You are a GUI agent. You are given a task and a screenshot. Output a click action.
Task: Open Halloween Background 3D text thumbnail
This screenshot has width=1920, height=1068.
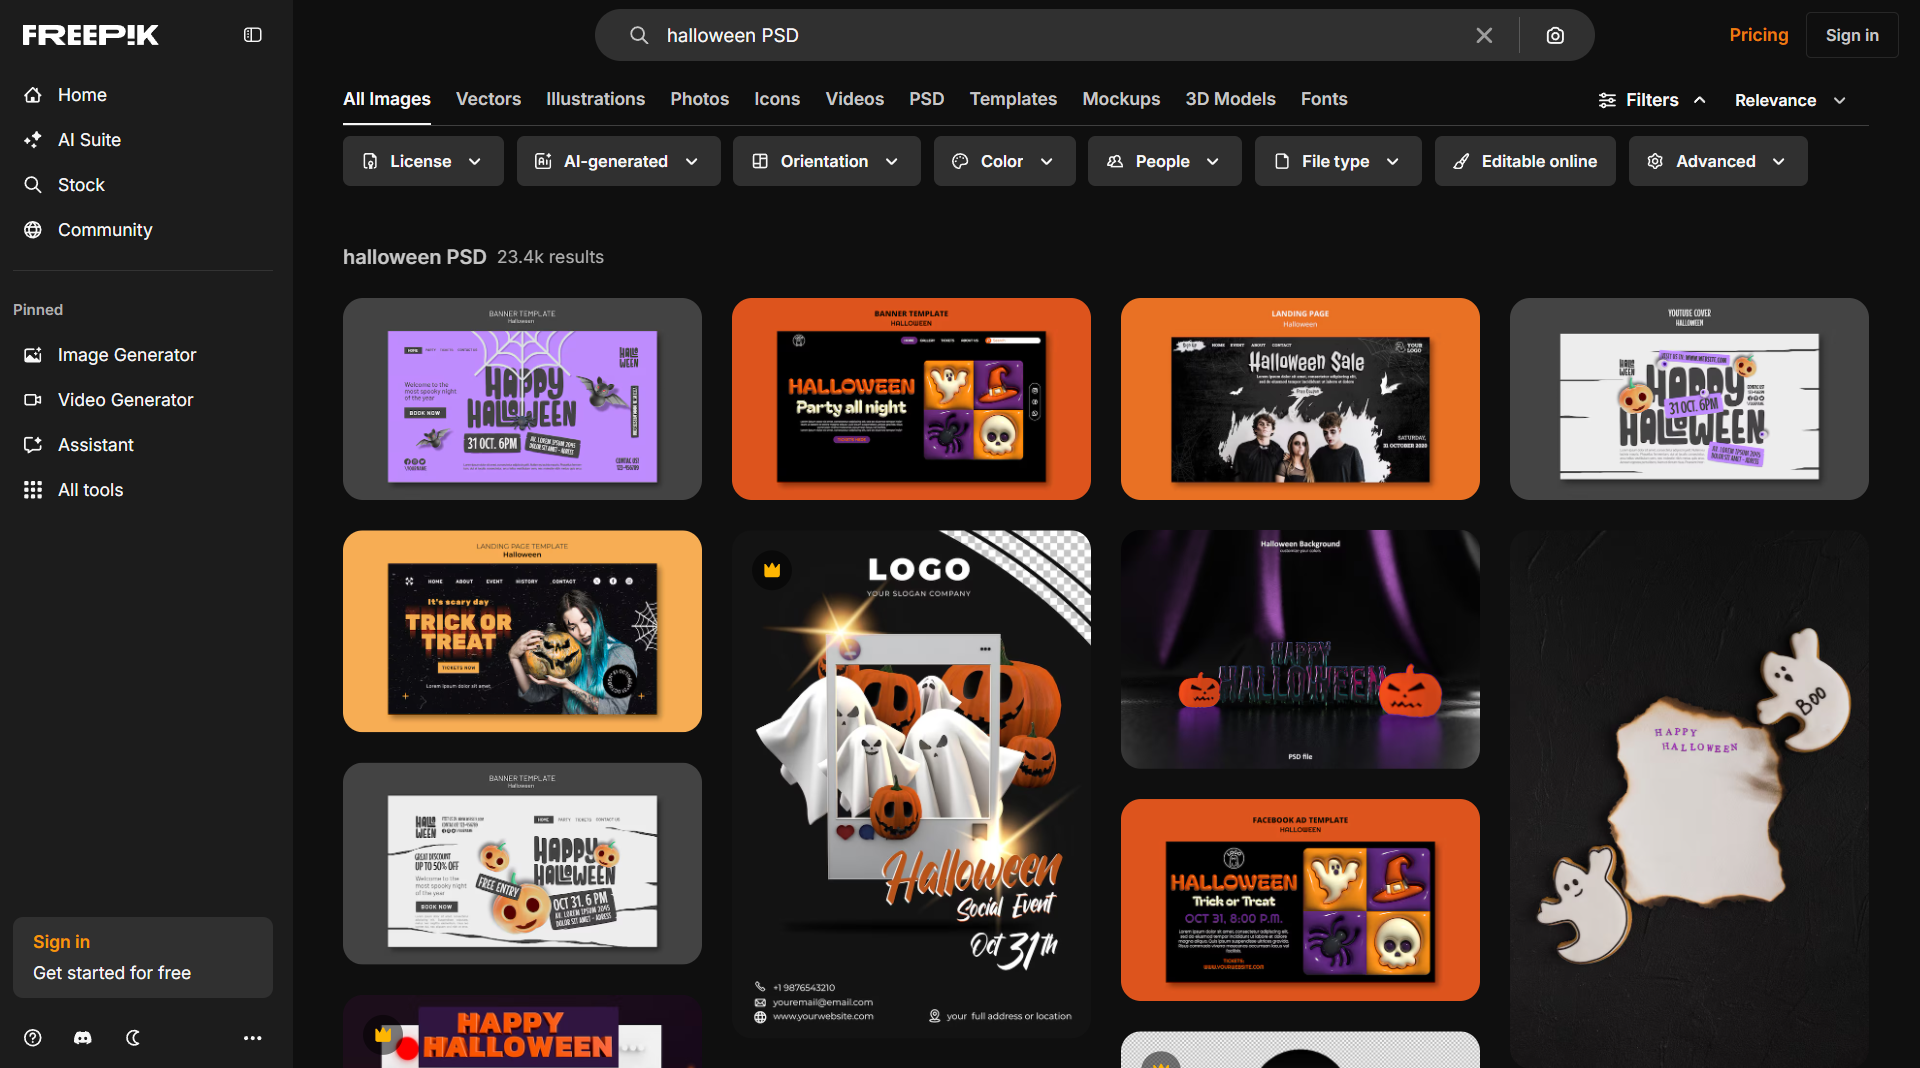(x=1300, y=649)
